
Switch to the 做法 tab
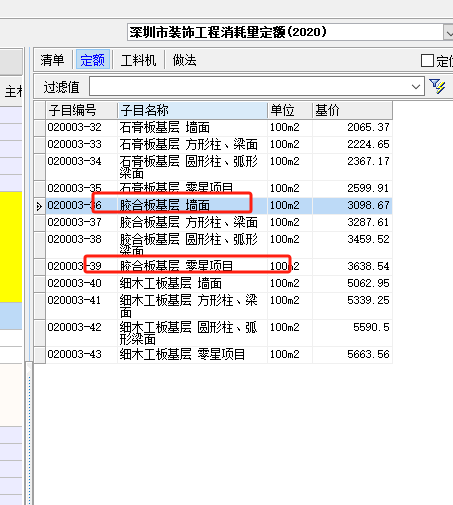pos(184,60)
